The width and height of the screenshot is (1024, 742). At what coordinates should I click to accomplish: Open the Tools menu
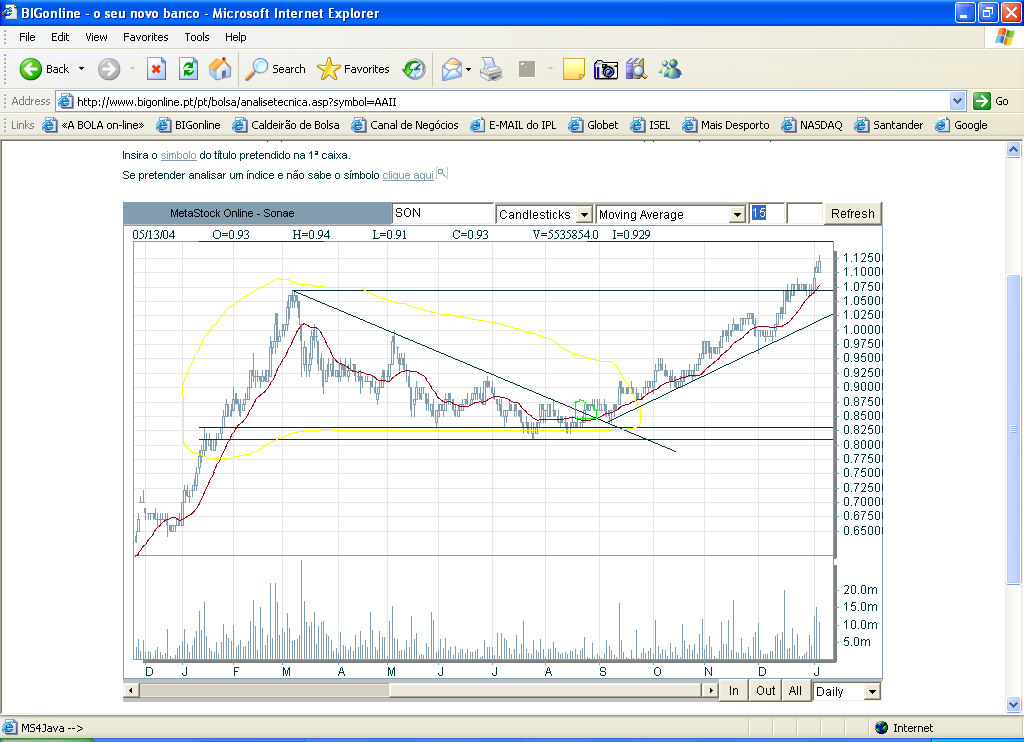(x=197, y=37)
